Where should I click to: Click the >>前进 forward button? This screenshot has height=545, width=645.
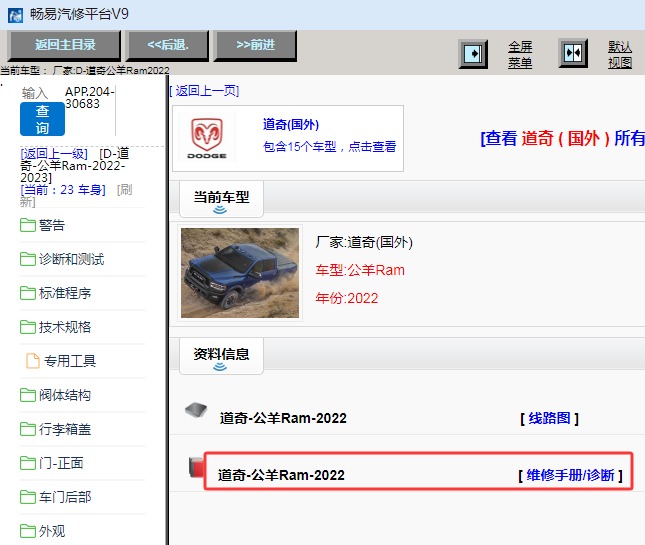click(x=255, y=45)
